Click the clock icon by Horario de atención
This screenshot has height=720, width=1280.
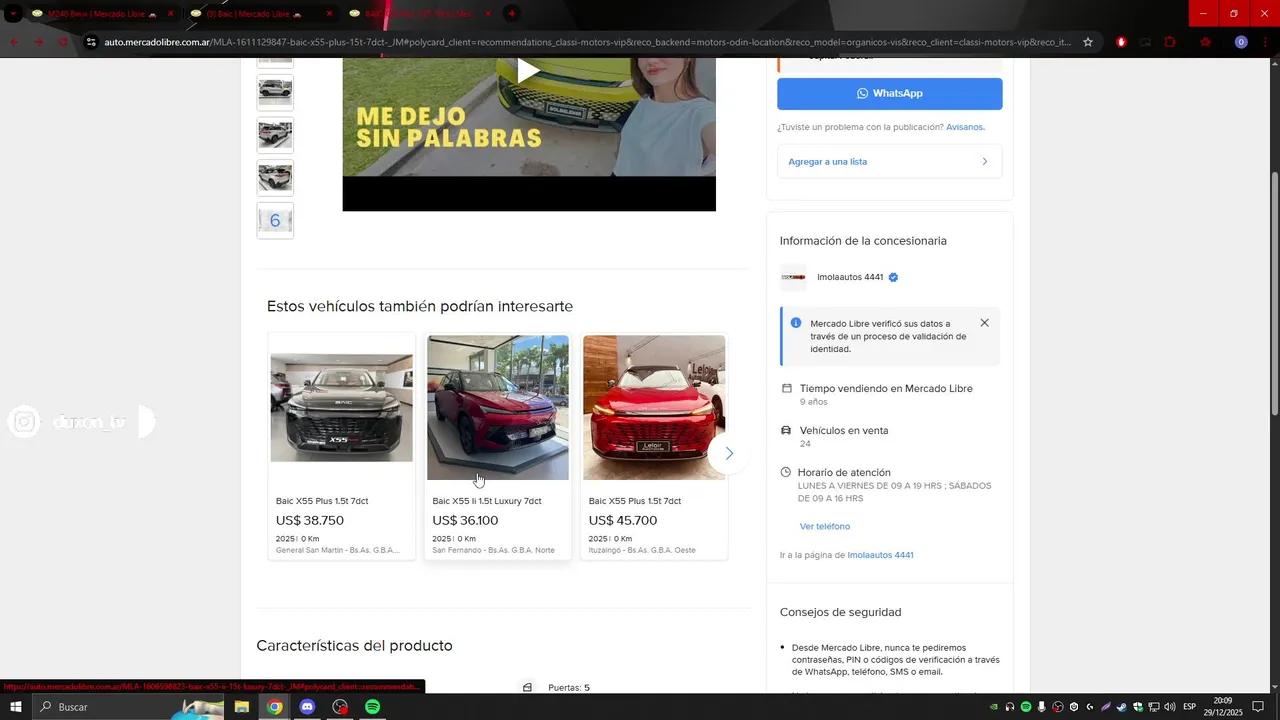coord(786,472)
